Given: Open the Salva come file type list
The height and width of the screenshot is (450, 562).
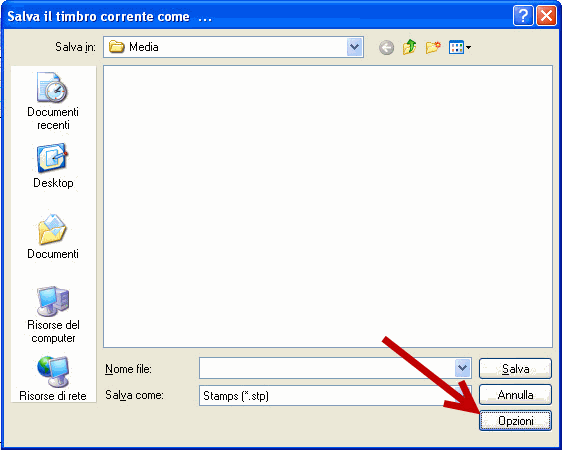Looking at the screenshot, I should (335, 396).
